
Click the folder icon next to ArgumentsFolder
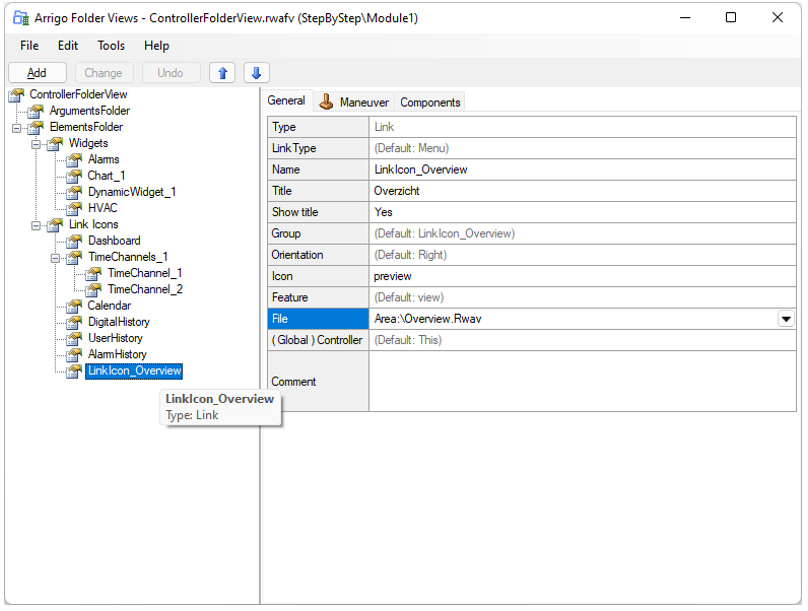(36, 111)
